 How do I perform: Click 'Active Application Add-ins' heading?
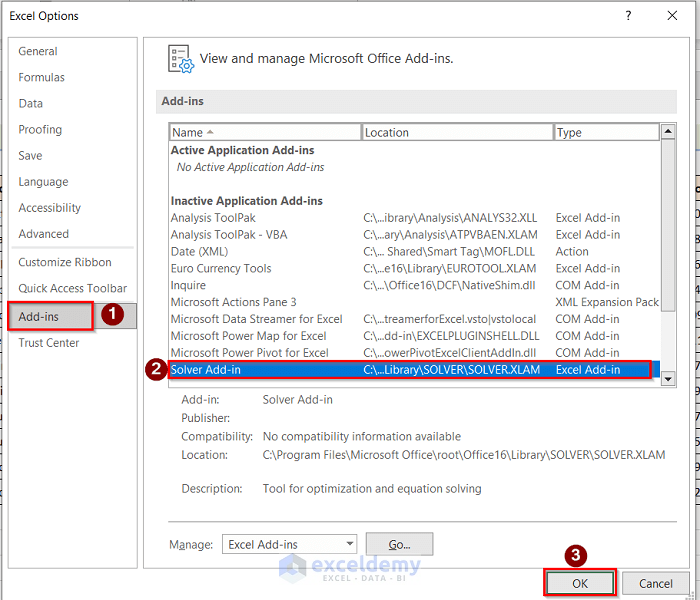[242, 150]
